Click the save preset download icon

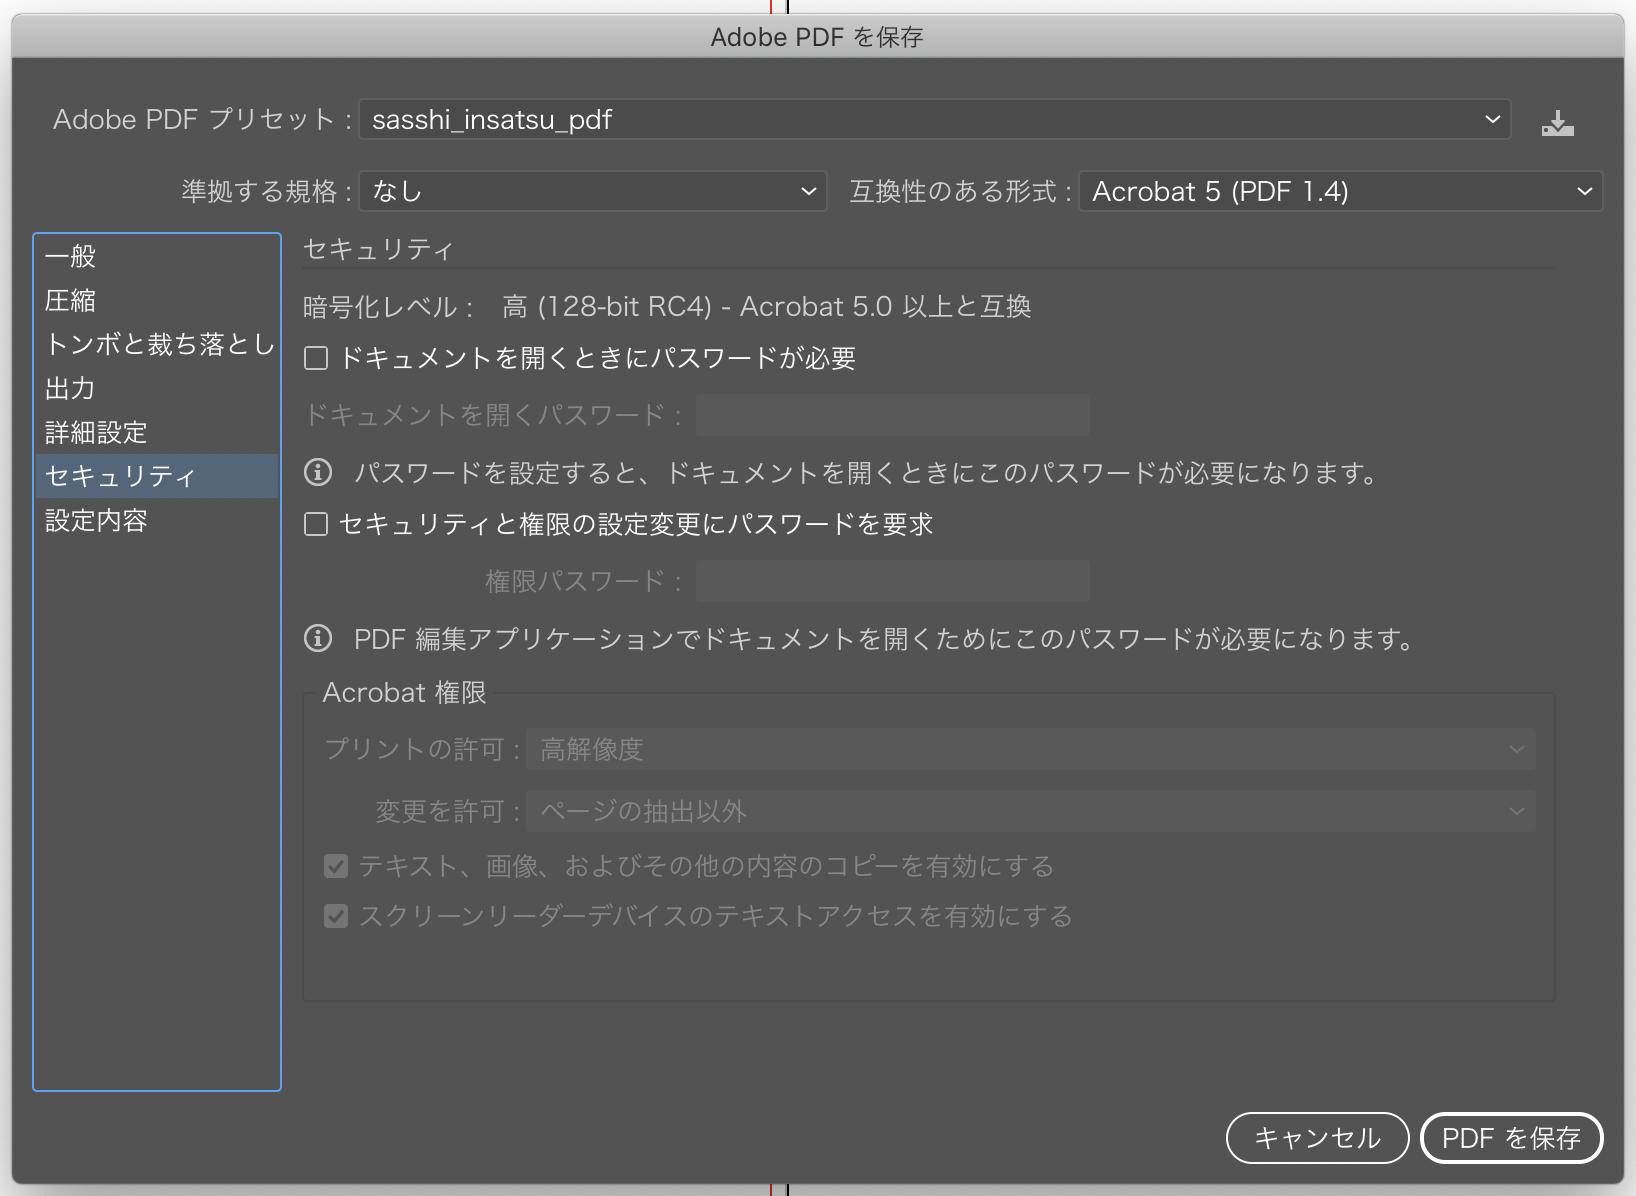tap(1557, 122)
